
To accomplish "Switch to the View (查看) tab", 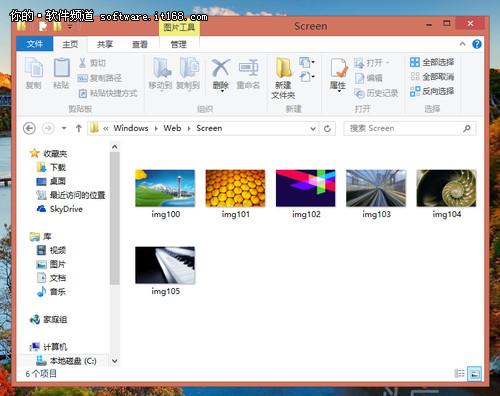I will click(x=140, y=44).
